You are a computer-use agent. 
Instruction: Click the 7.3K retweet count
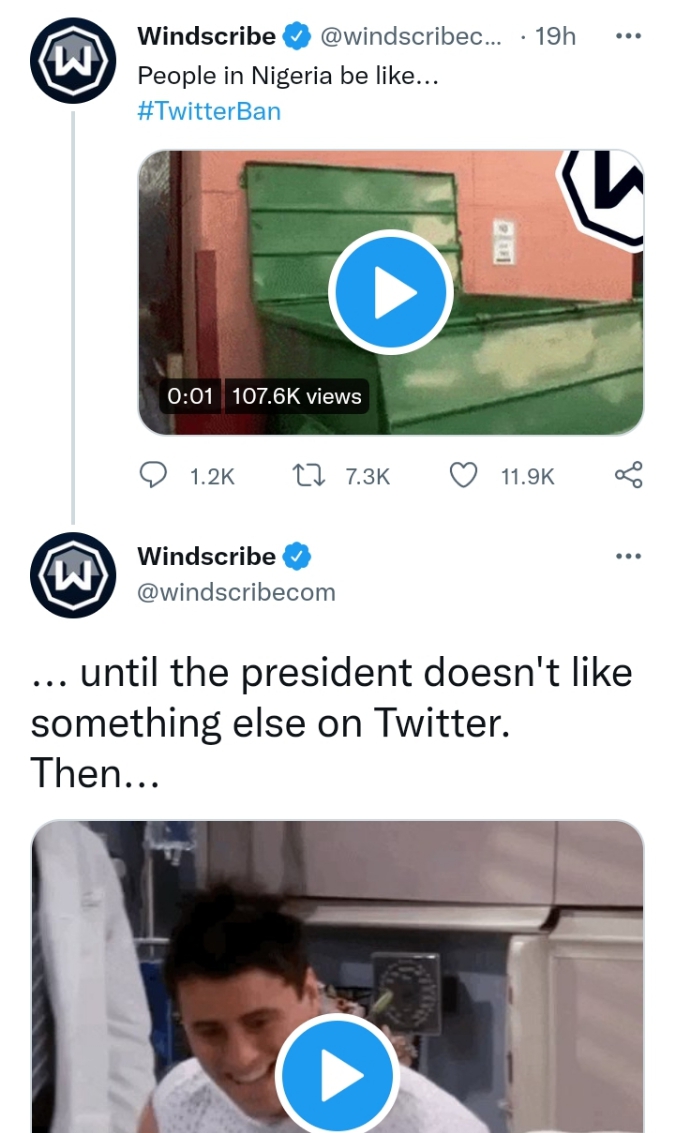367,477
